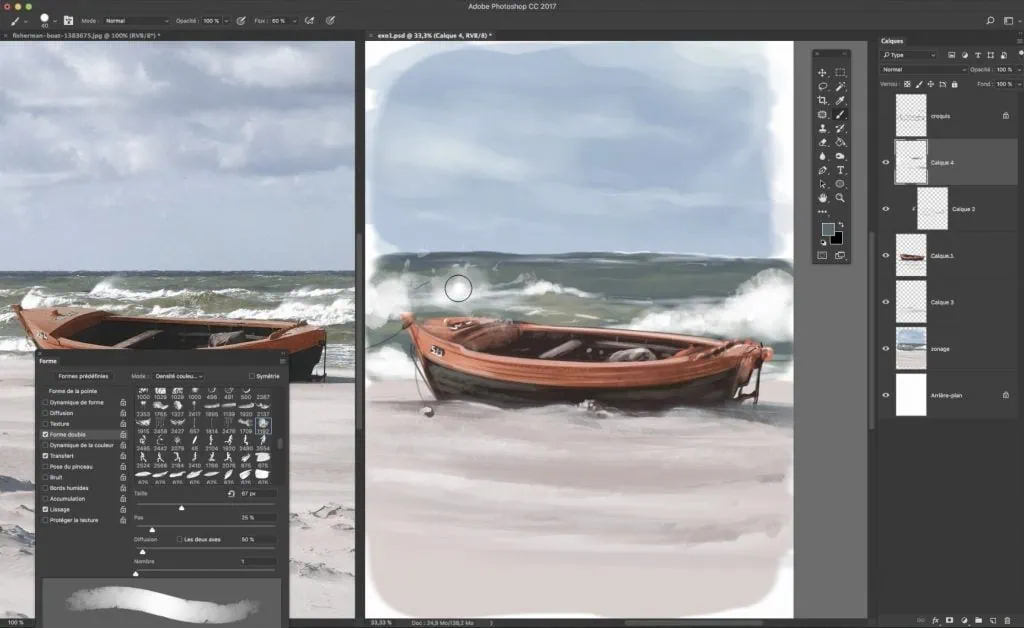Pick the Eyedropper tool
The width and height of the screenshot is (1024, 628).
point(840,101)
